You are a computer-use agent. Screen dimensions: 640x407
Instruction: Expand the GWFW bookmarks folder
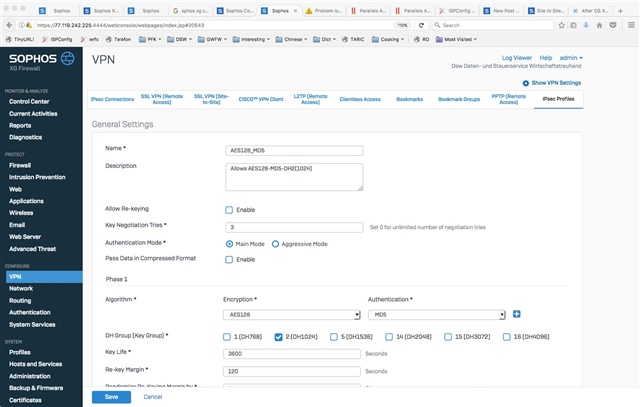point(212,39)
